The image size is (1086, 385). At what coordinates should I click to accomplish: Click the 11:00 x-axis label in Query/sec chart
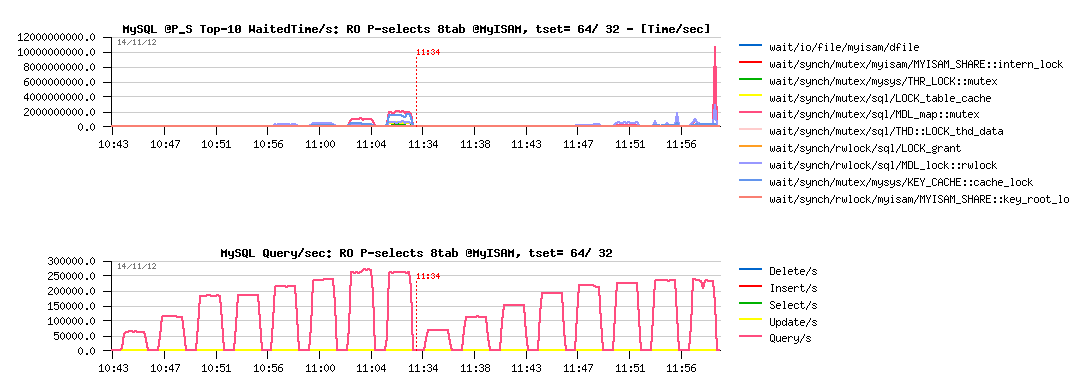(x=320, y=368)
